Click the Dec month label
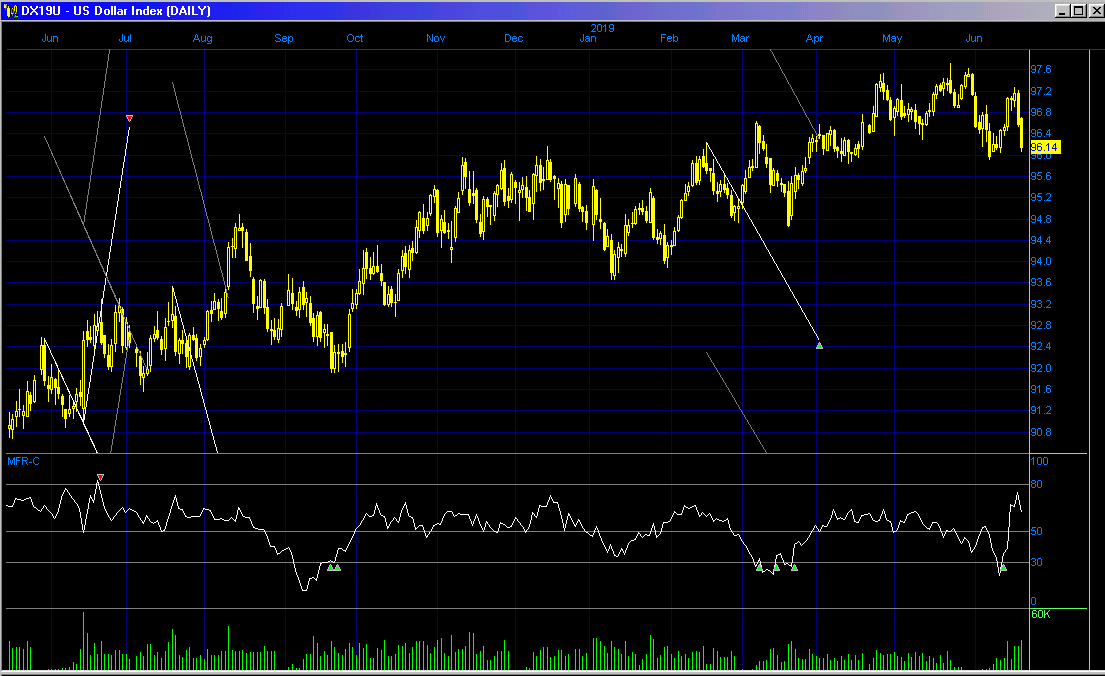Viewport: 1105px width, 676px height. [x=513, y=38]
